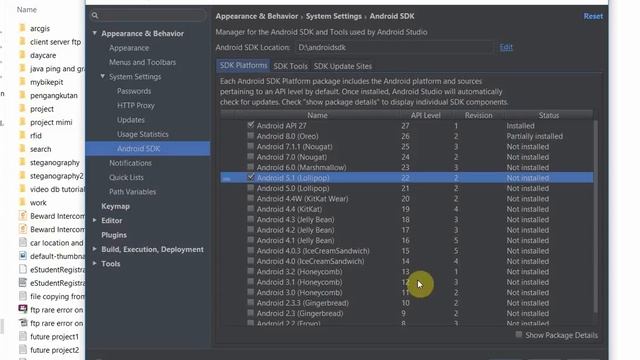640x360 pixels.
Task: Open Notifications settings
Action: (x=130, y=163)
